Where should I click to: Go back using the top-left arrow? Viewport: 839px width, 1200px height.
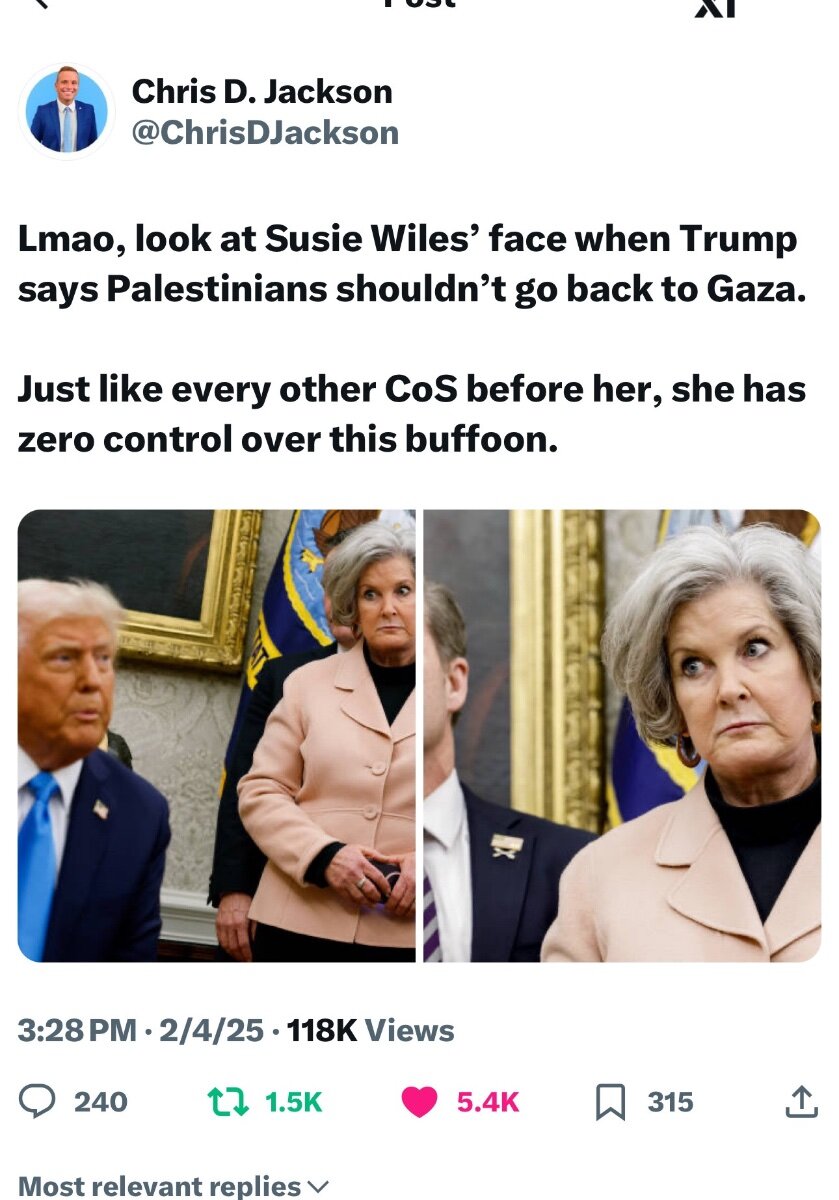coord(40,4)
